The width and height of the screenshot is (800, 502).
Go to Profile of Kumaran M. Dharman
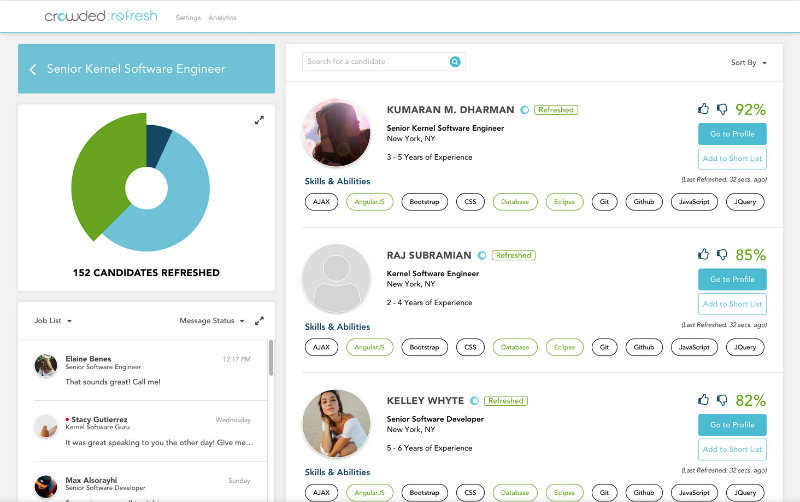(x=732, y=134)
